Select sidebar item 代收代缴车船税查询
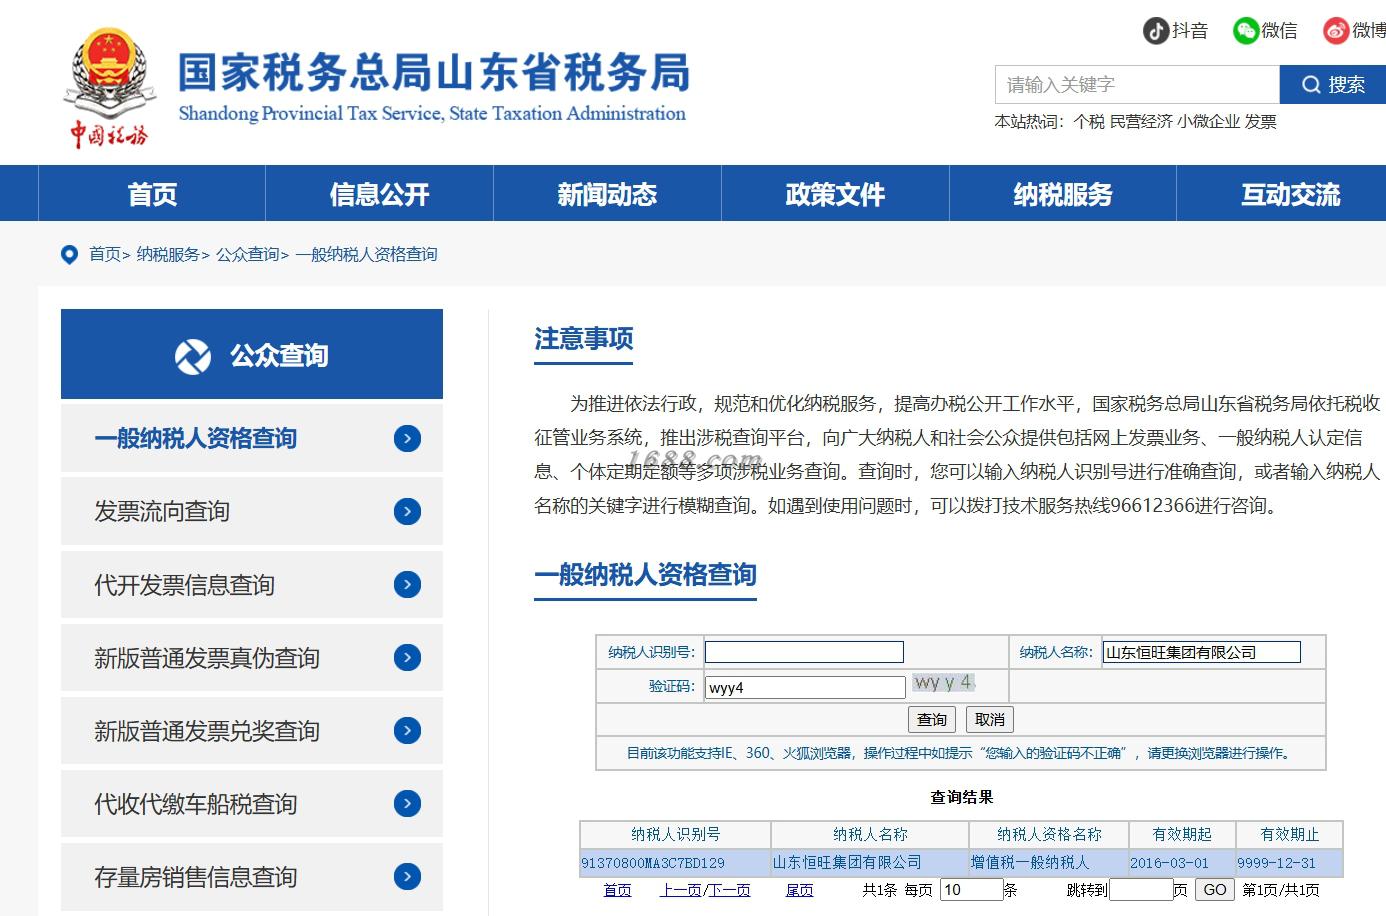 pos(252,803)
